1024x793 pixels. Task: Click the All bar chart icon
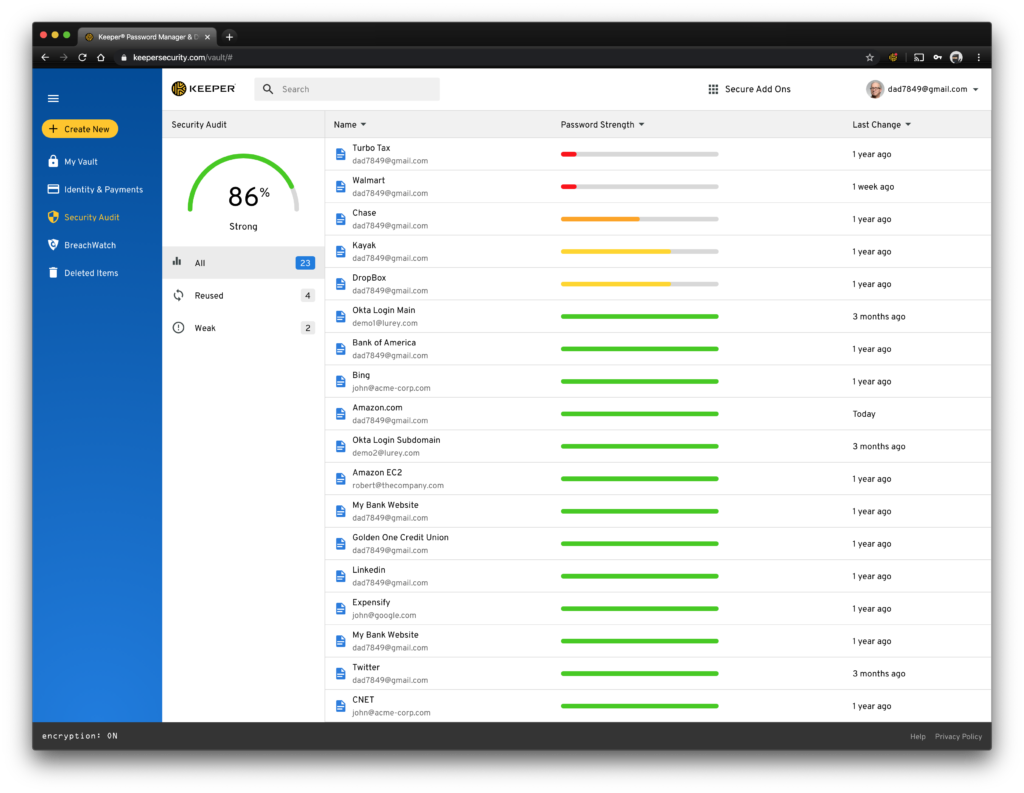(x=177, y=261)
